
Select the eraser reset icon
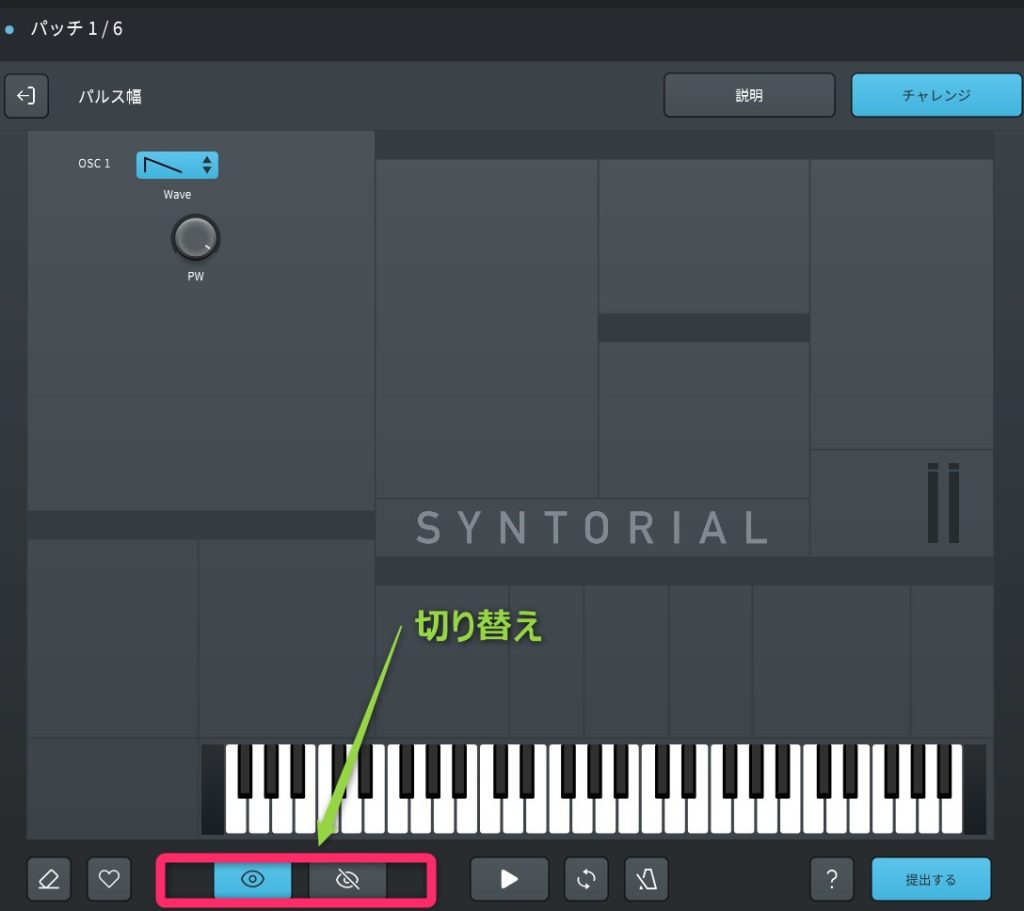(x=49, y=879)
